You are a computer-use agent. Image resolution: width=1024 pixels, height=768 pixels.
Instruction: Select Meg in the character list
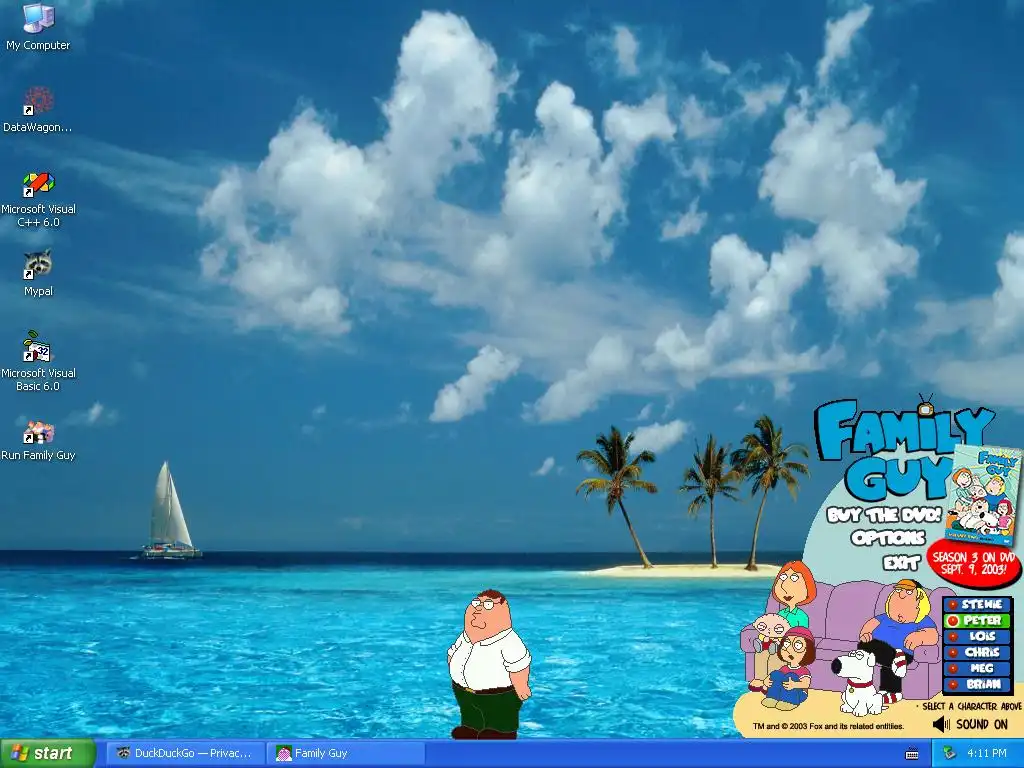(x=978, y=668)
